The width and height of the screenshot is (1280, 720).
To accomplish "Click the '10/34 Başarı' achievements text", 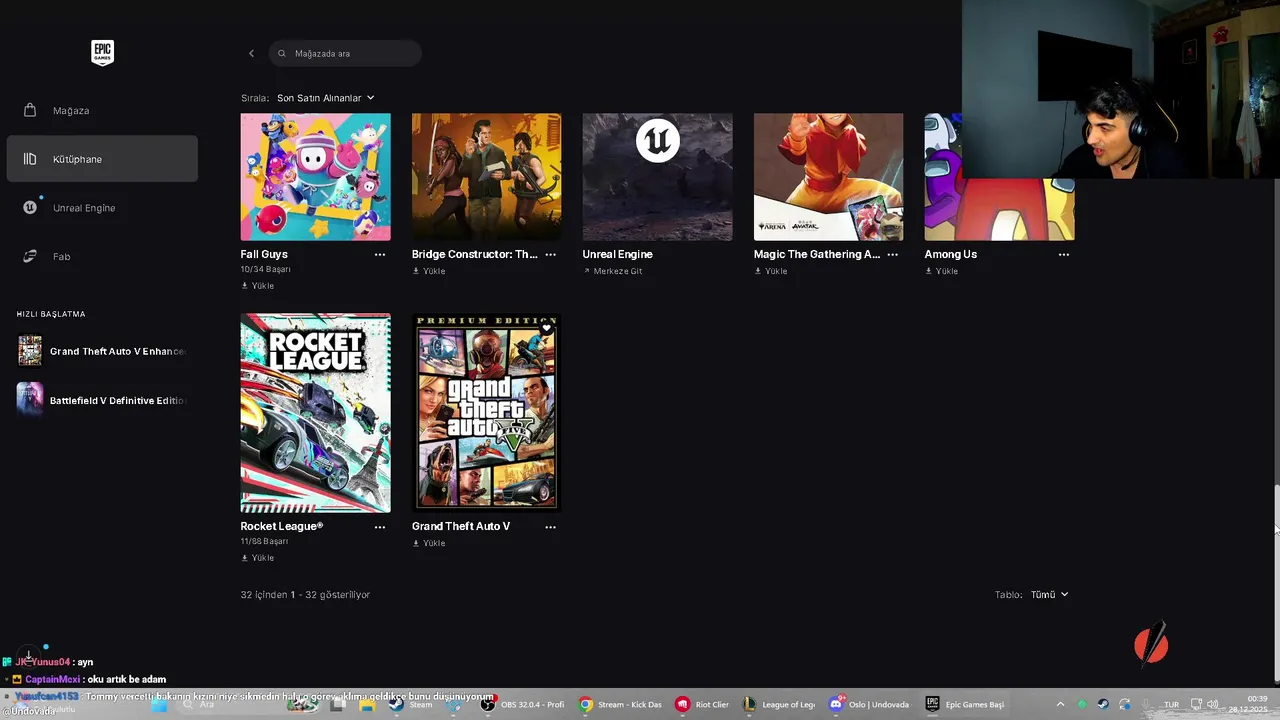I will (x=266, y=269).
